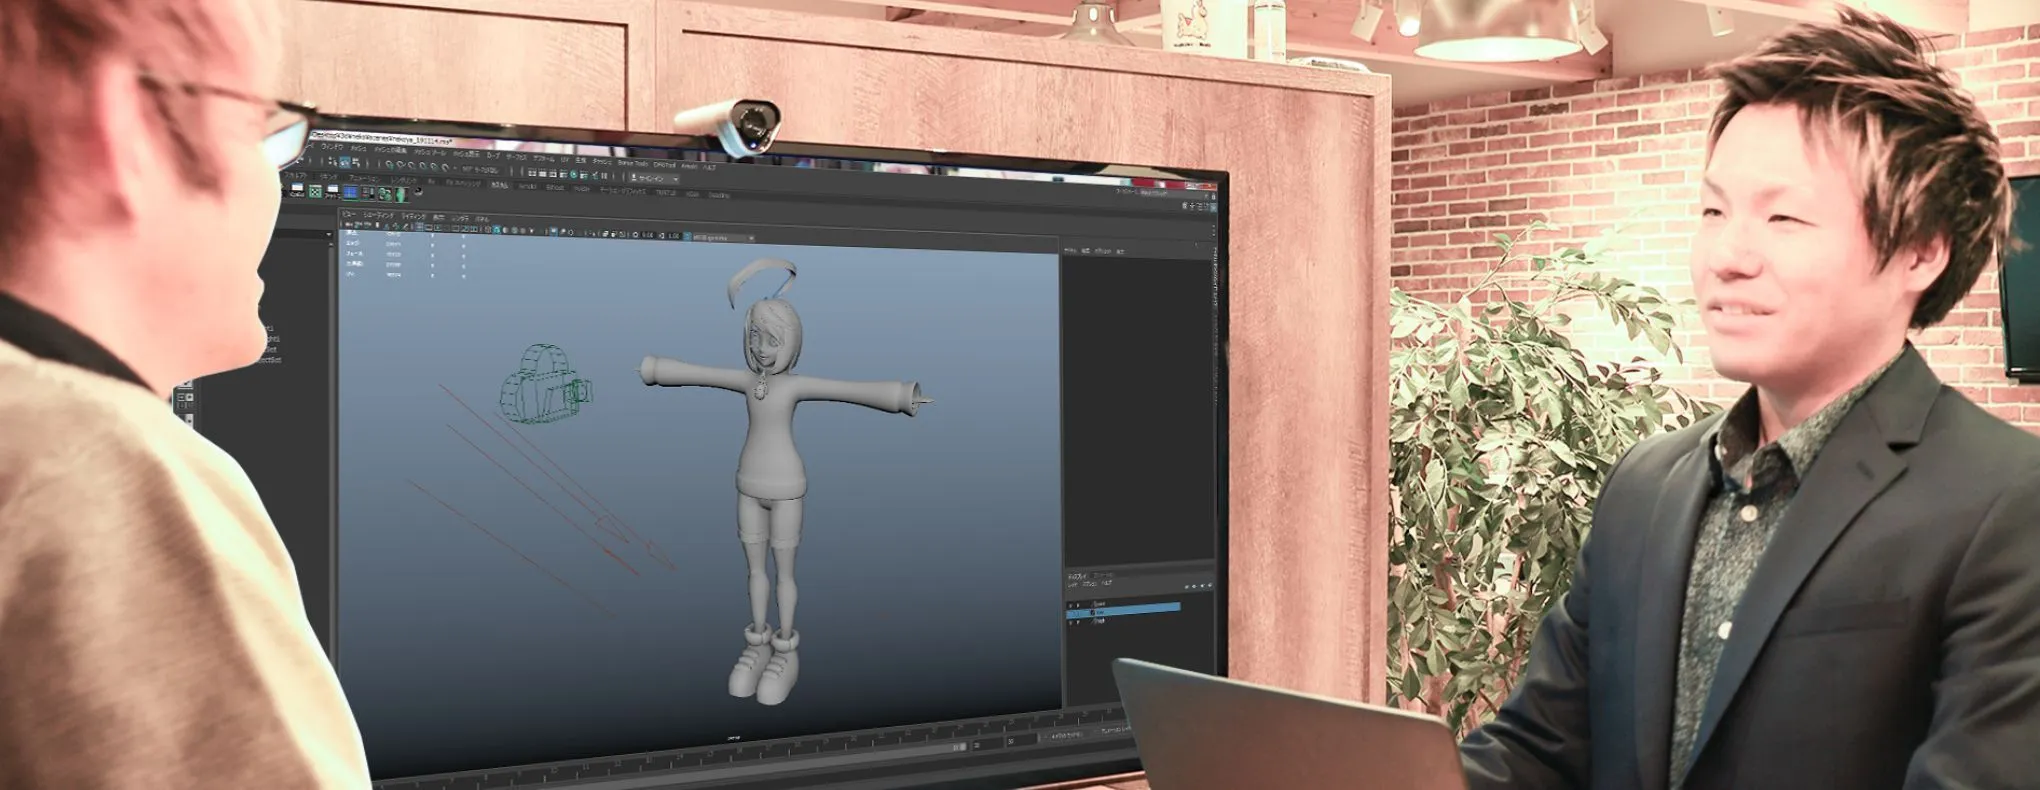Screen dimensions: 2040x790
Task: Select the highlighted selection mode icon in status line
Action: pos(345,162)
